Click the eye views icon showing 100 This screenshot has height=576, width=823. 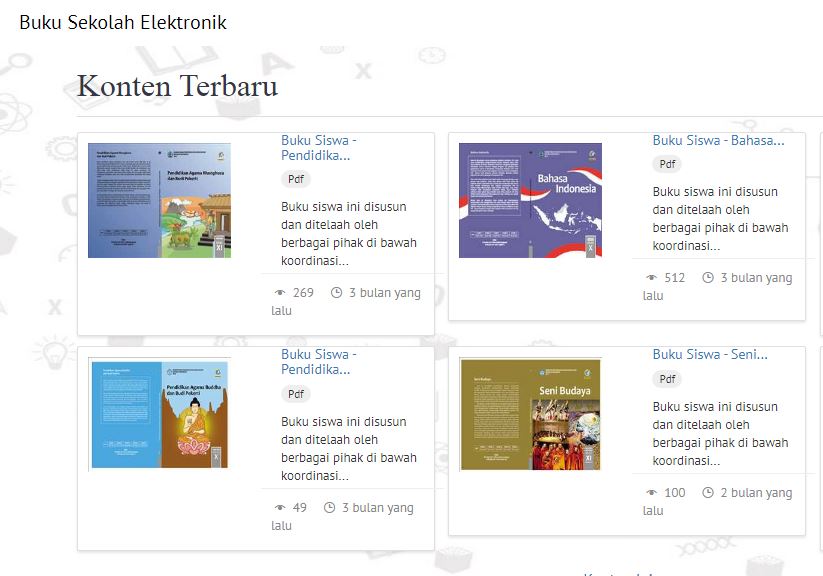(652, 493)
